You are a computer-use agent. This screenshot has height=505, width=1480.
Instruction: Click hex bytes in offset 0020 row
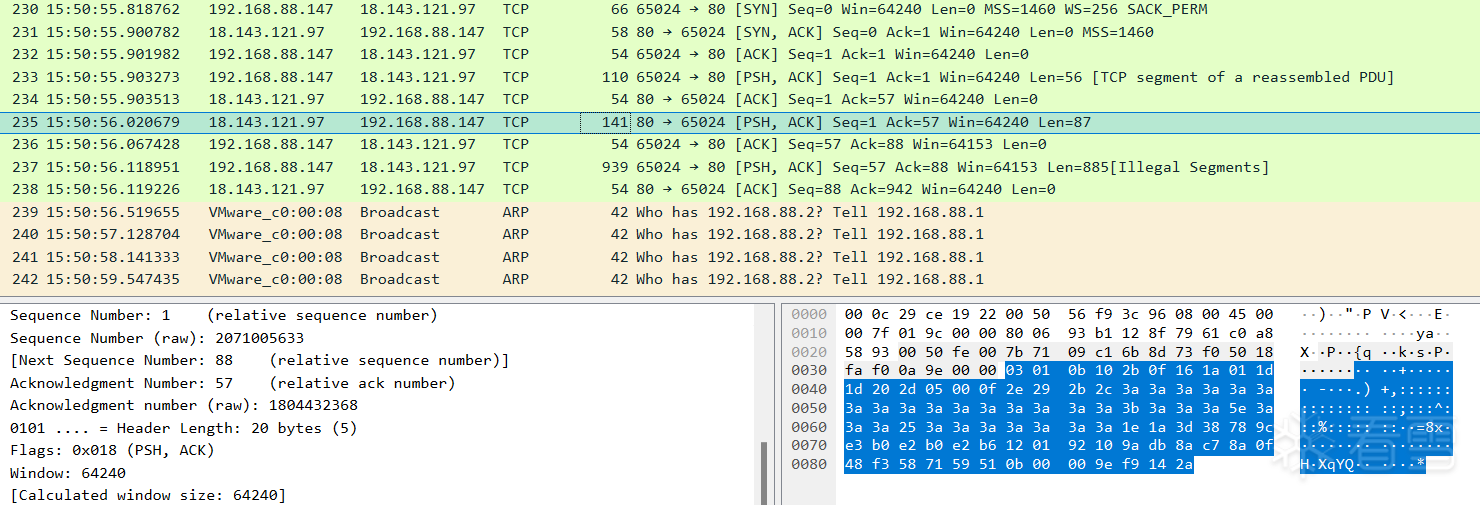[x=1059, y=352]
